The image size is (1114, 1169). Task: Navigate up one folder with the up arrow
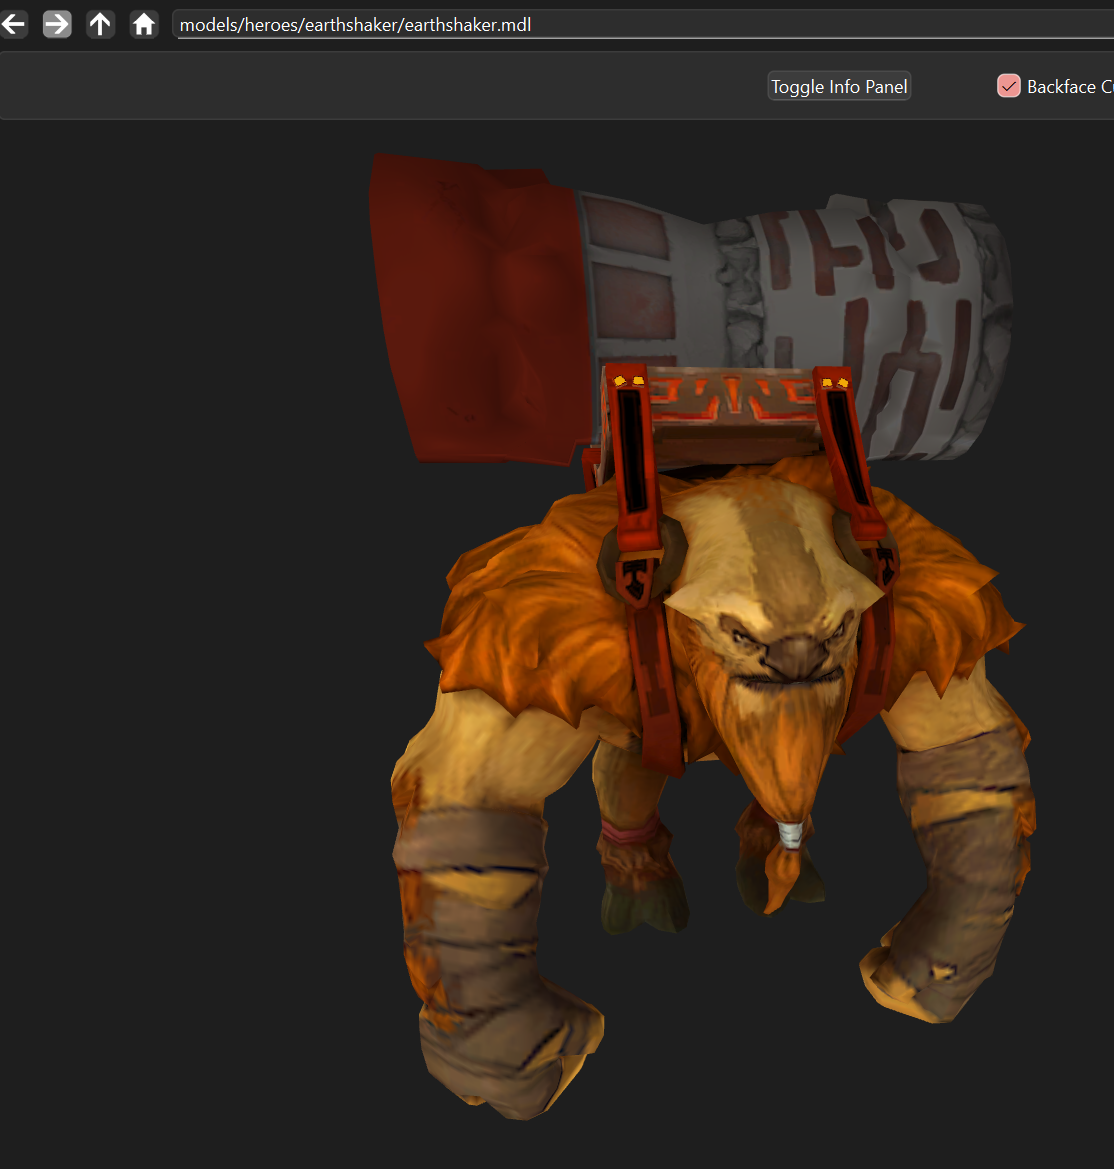click(x=100, y=25)
